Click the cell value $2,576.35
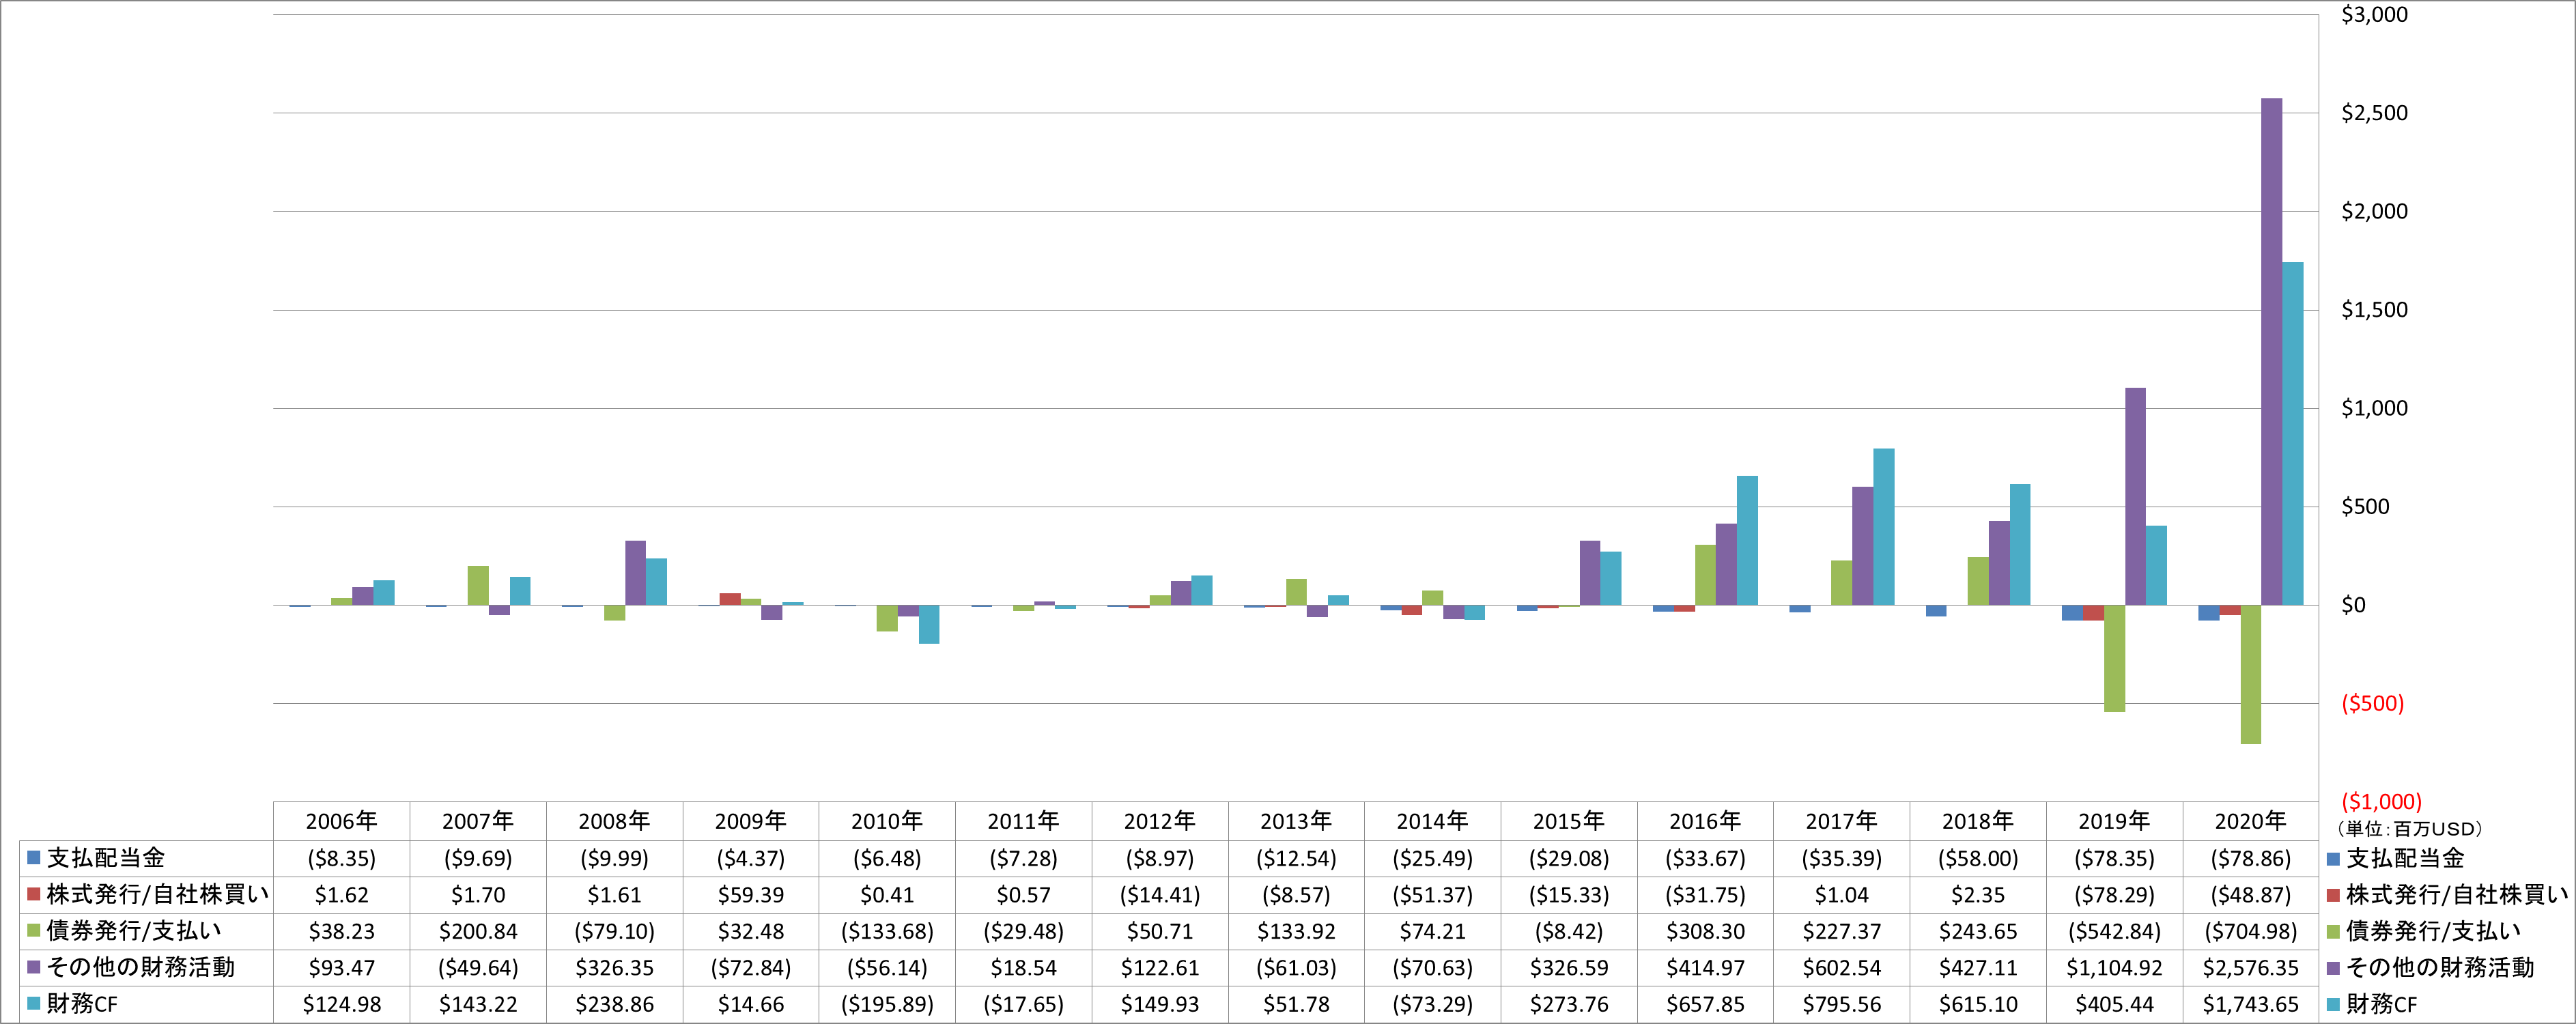 [2251, 968]
